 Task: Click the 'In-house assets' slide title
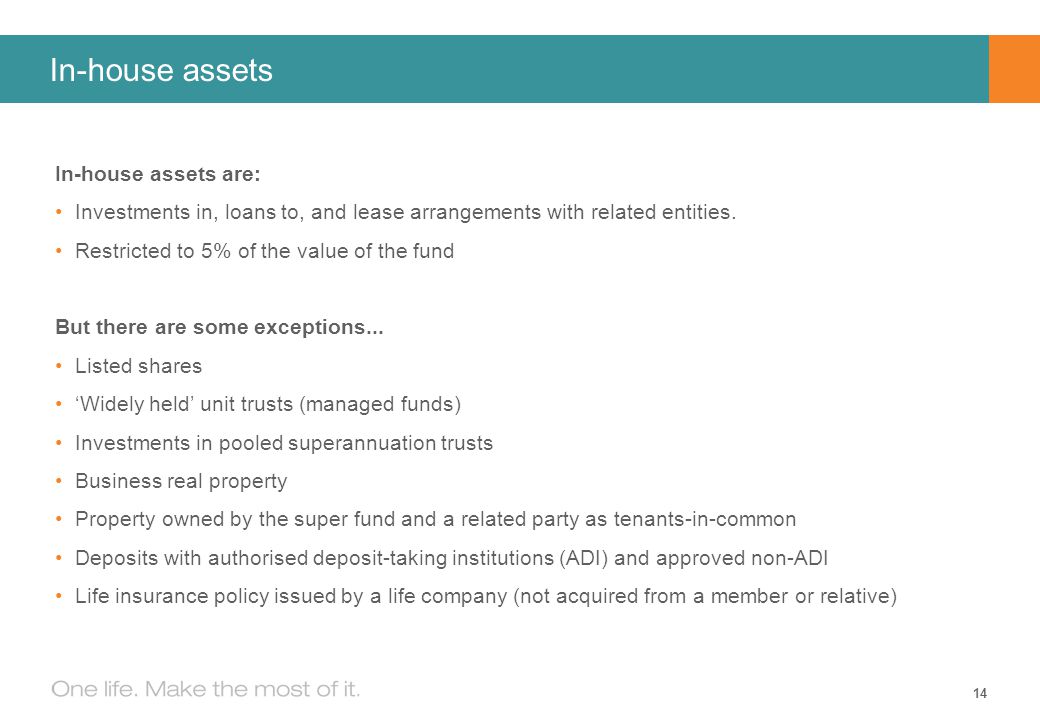[x=161, y=70]
